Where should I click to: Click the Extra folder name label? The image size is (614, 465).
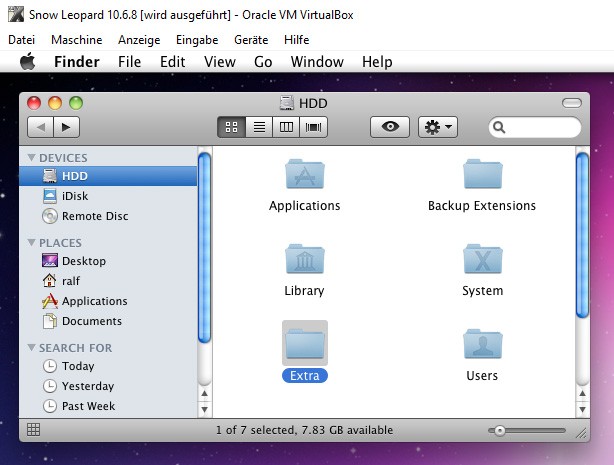pyautogui.click(x=305, y=376)
